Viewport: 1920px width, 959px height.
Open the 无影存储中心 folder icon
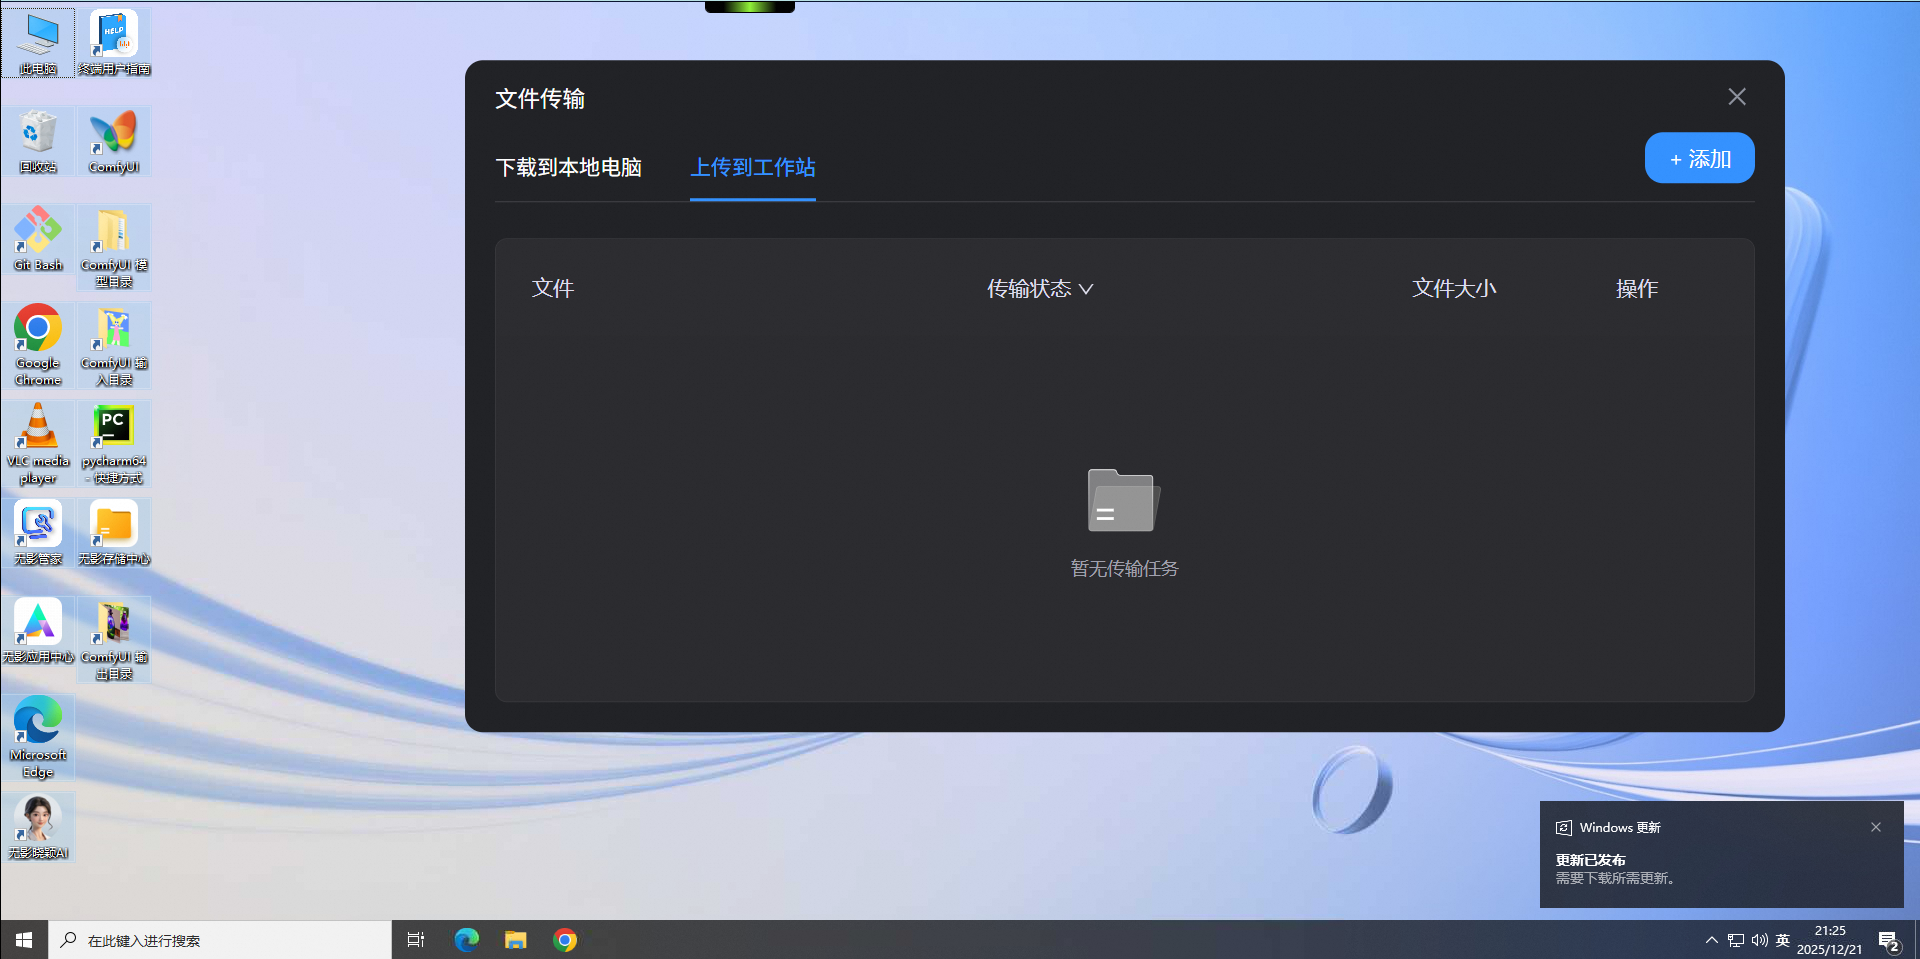pyautogui.click(x=113, y=532)
